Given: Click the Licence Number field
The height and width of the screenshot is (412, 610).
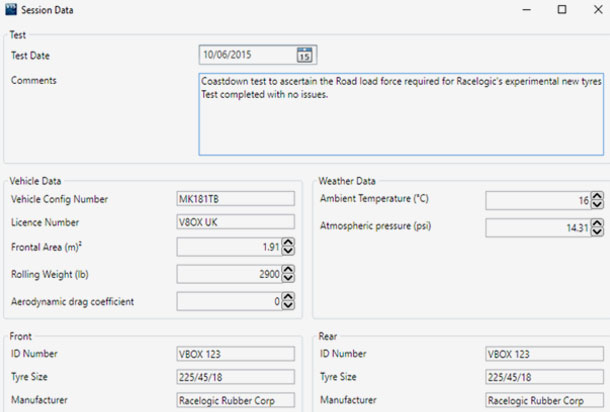Looking at the screenshot, I should [235, 222].
